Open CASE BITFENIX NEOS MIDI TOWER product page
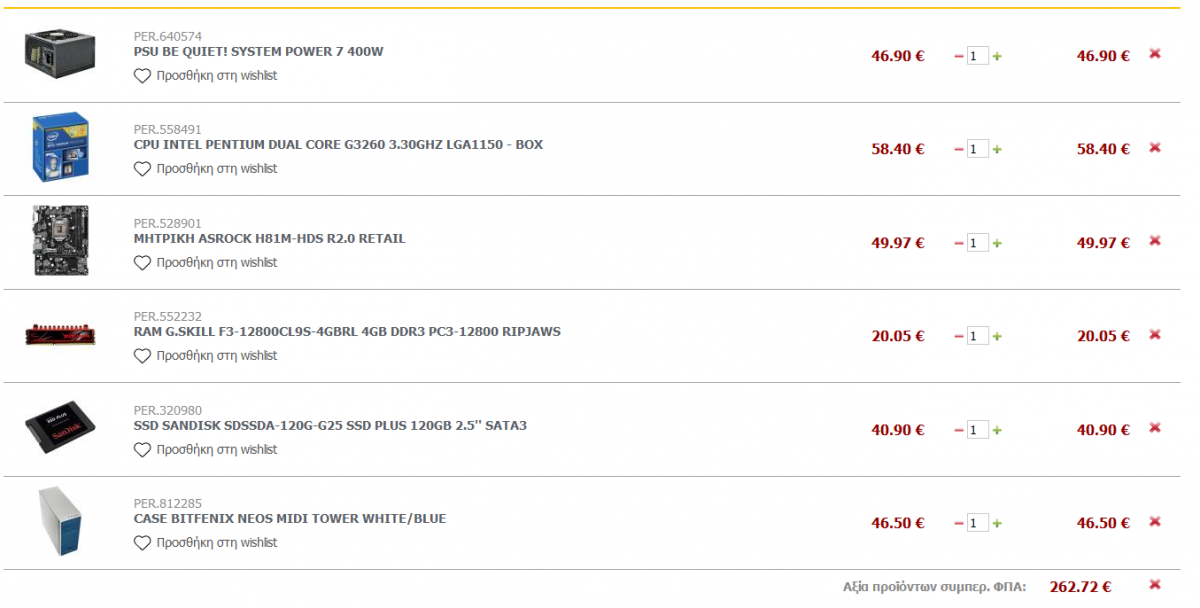Image resolution: width=1200 pixels, height=608 pixels. tap(290, 519)
